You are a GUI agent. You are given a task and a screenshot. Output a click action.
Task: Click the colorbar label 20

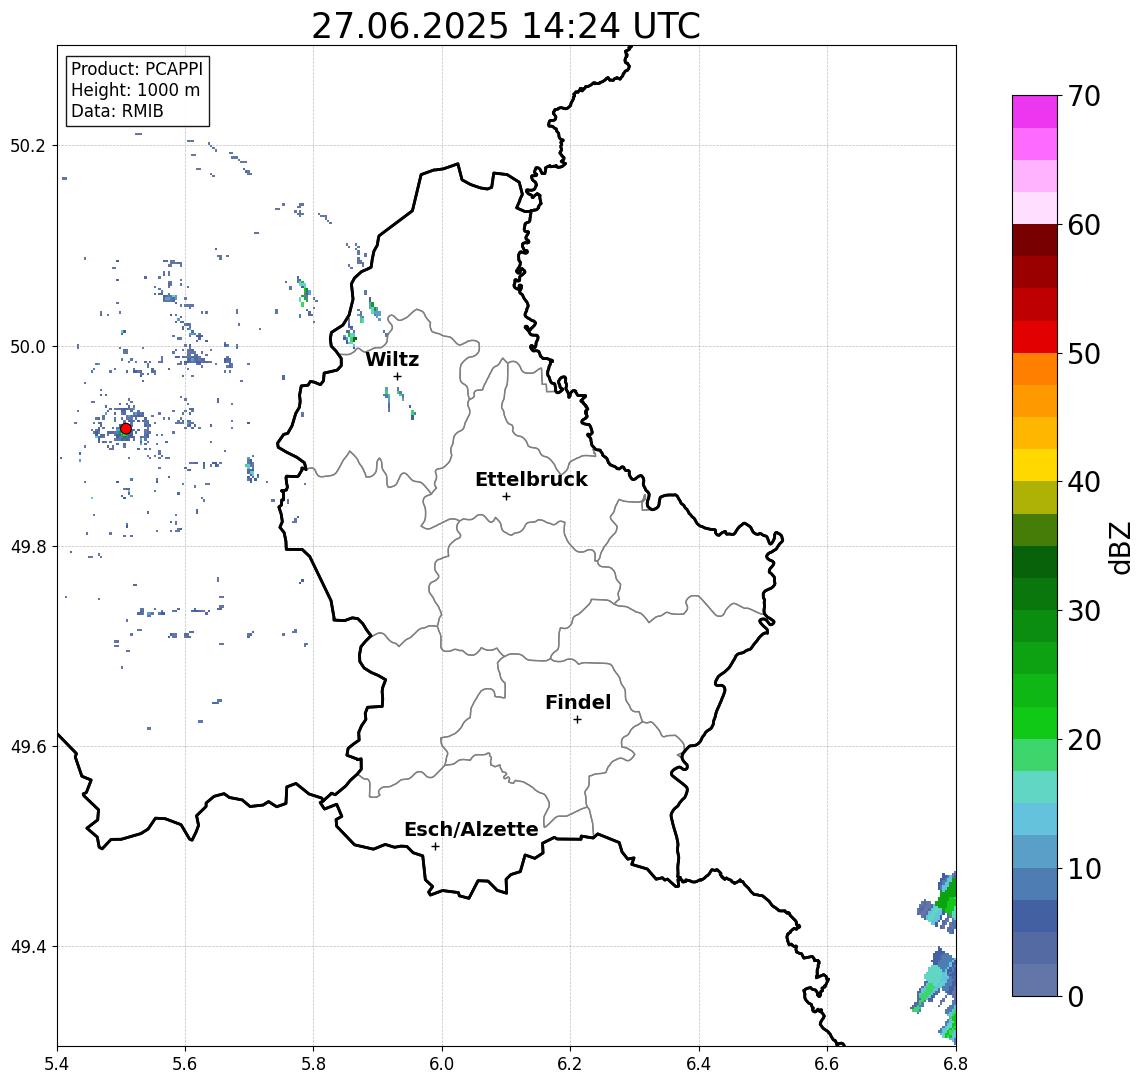click(1083, 739)
